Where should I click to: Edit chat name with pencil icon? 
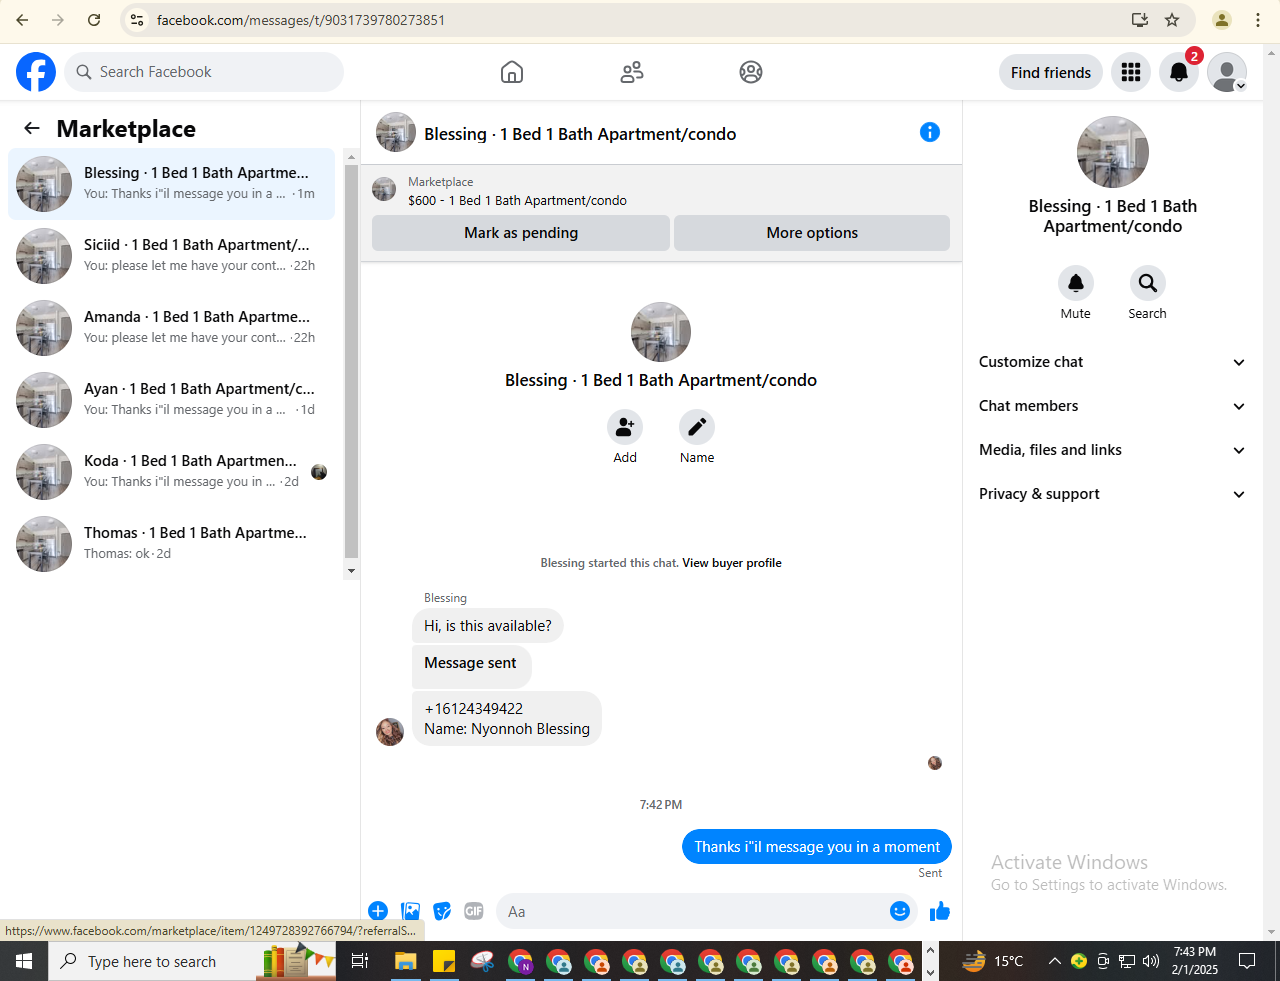[697, 427]
